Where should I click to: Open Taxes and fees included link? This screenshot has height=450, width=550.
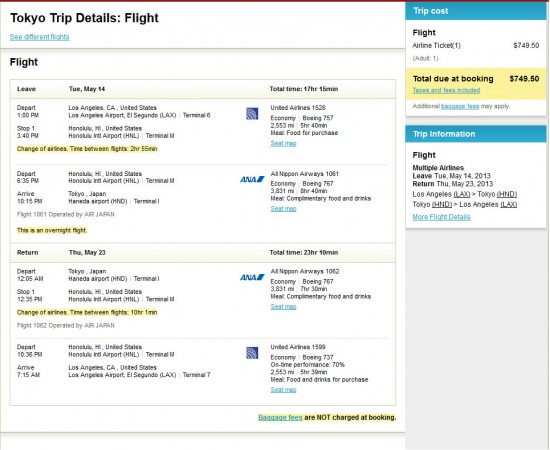point(446,90)
